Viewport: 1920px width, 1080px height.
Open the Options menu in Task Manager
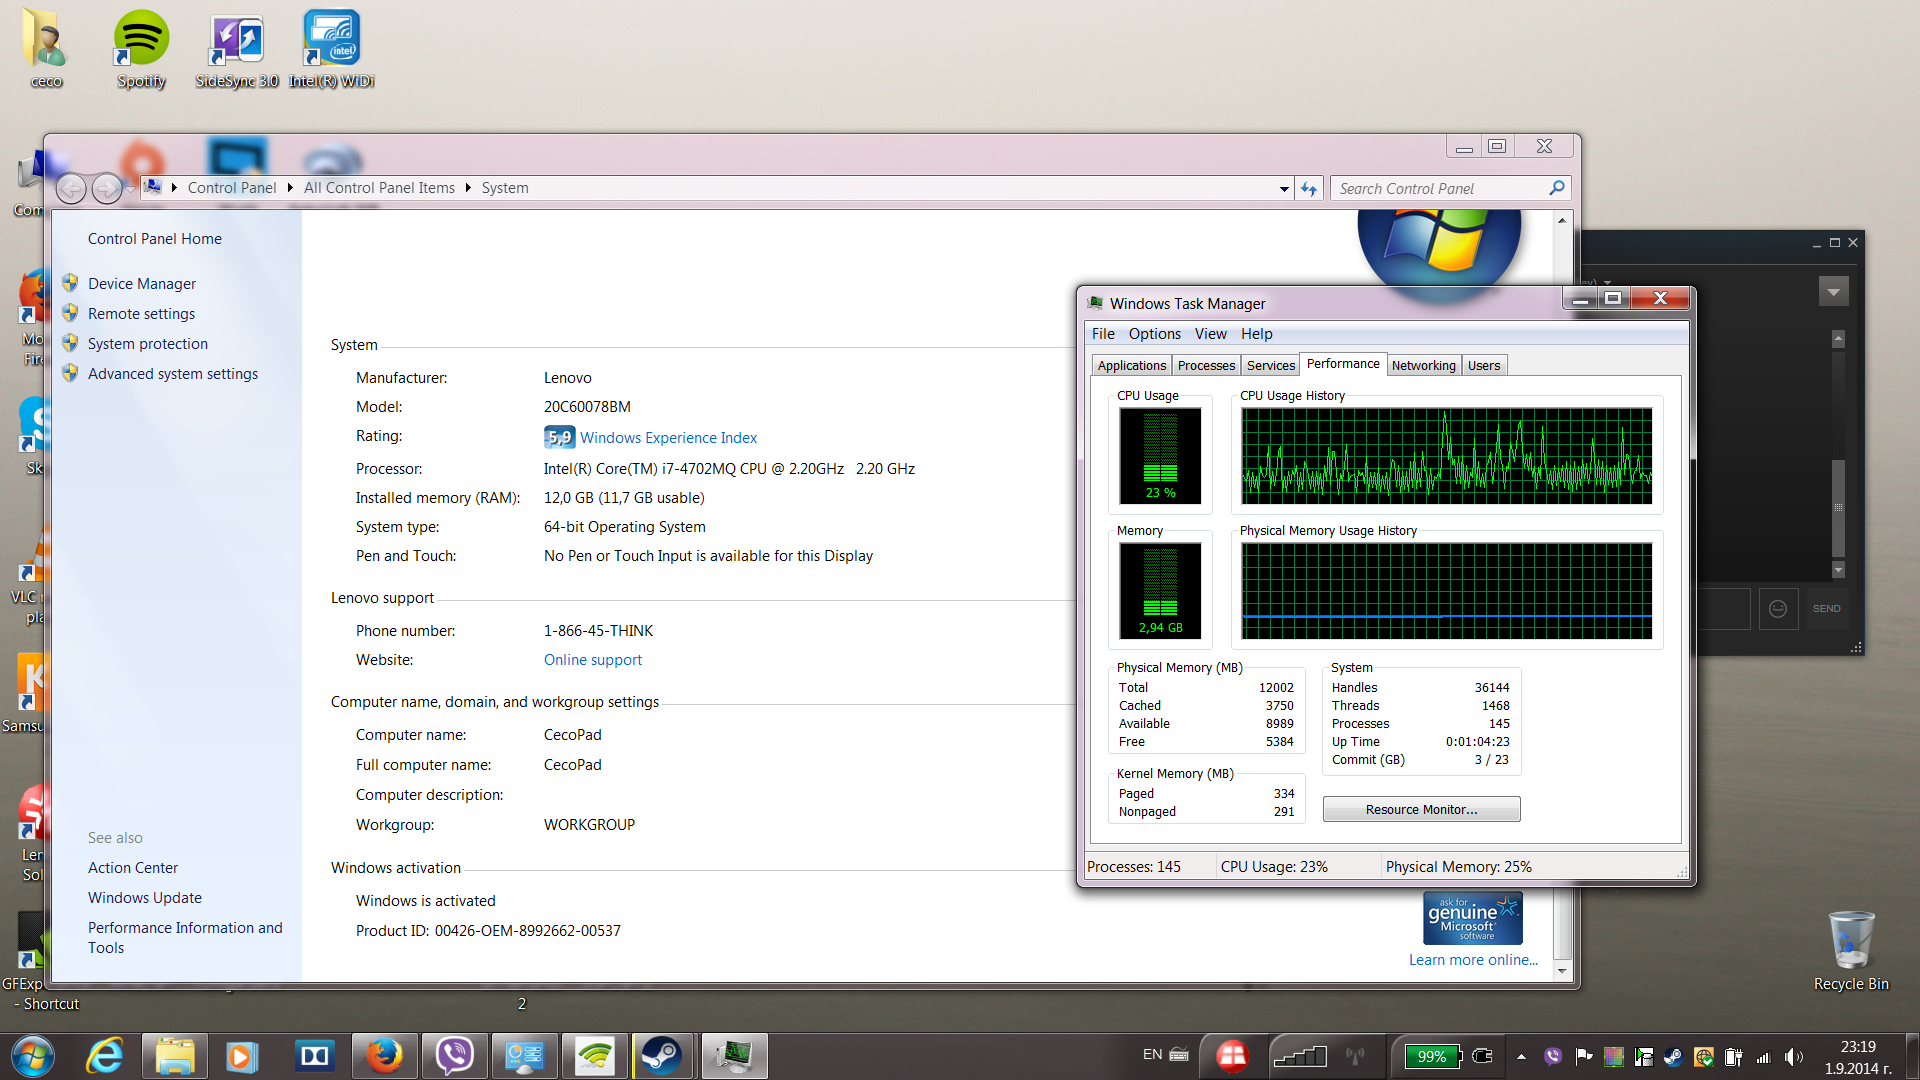(1154, 334)
